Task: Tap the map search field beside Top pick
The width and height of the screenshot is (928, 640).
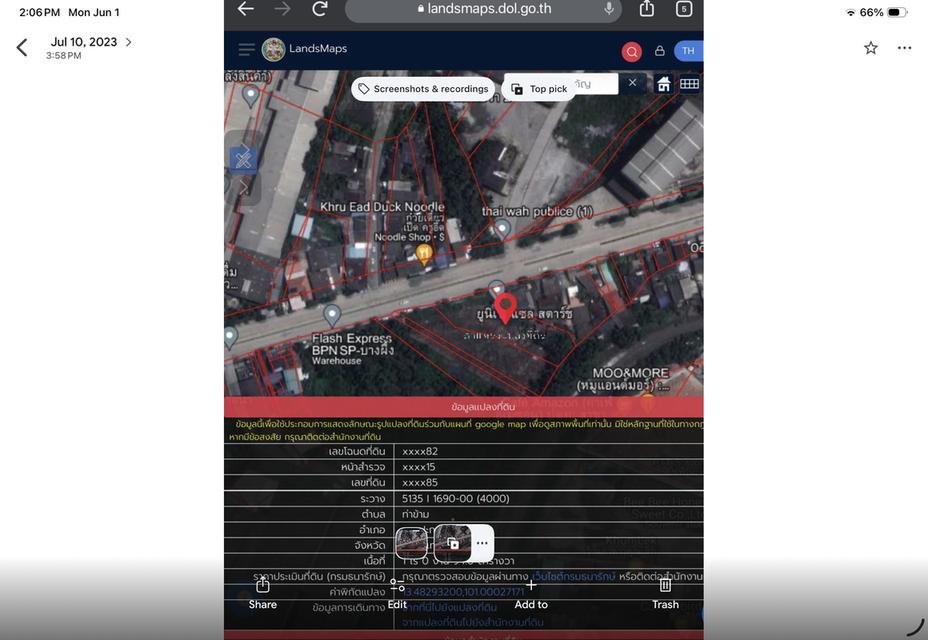Action: pyautogui.click(x=595, y=83)
